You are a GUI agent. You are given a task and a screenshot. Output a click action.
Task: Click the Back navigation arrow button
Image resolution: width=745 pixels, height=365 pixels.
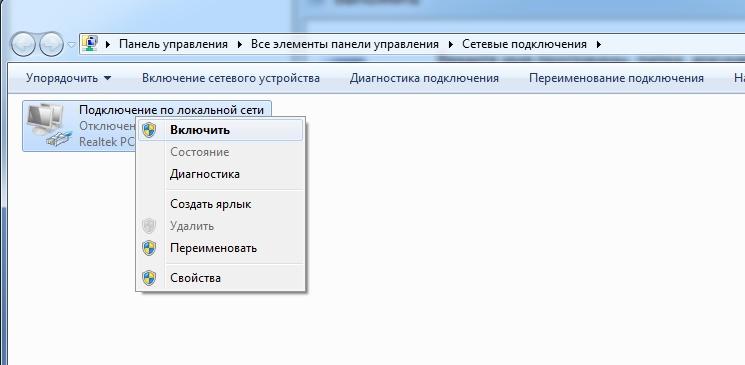23,45
